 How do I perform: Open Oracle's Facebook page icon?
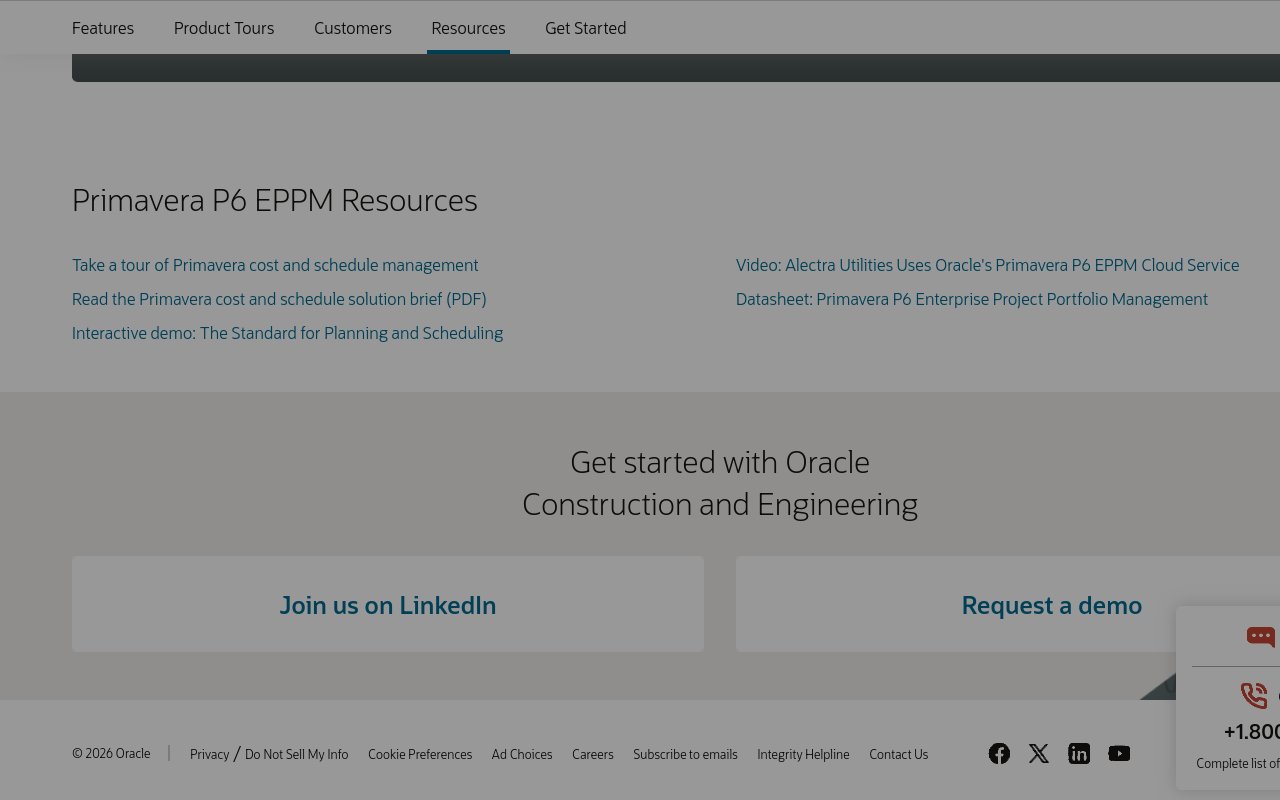[x=999, y=754]
